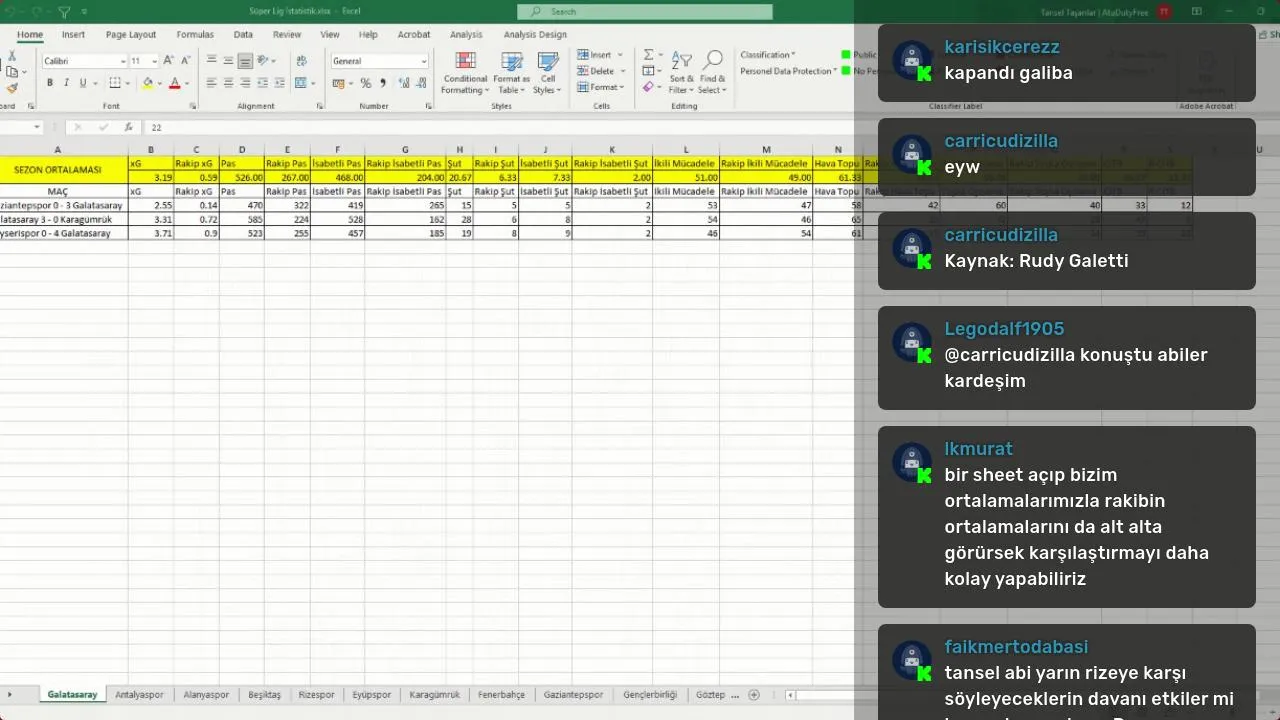Open the Insert ribbon tab
This screenshot has height=720, width=1280.
pyautogui.click(x=73, y=34)
